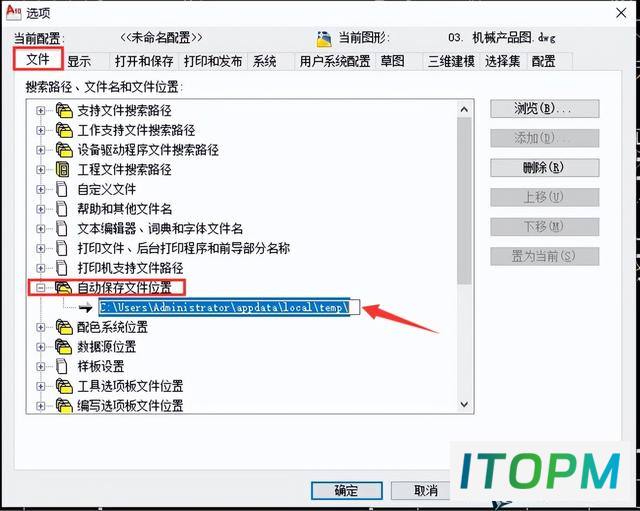
Task: Click the folder icon next to 数据源位置
Action: [64, 347]
